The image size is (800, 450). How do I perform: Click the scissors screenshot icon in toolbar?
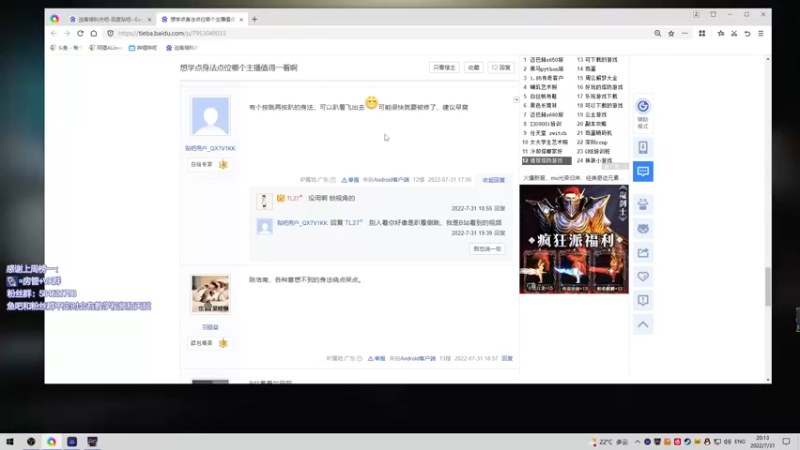pyautogui.click(x=734, y=33)
